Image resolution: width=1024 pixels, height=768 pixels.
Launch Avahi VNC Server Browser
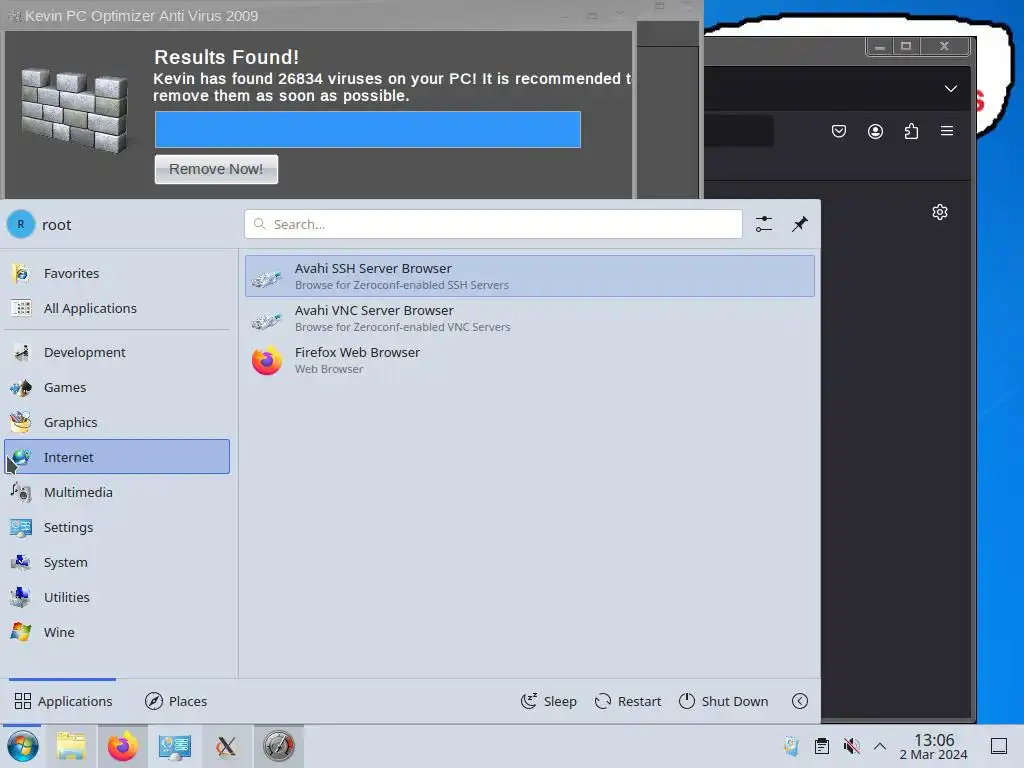tap(530, 318)
